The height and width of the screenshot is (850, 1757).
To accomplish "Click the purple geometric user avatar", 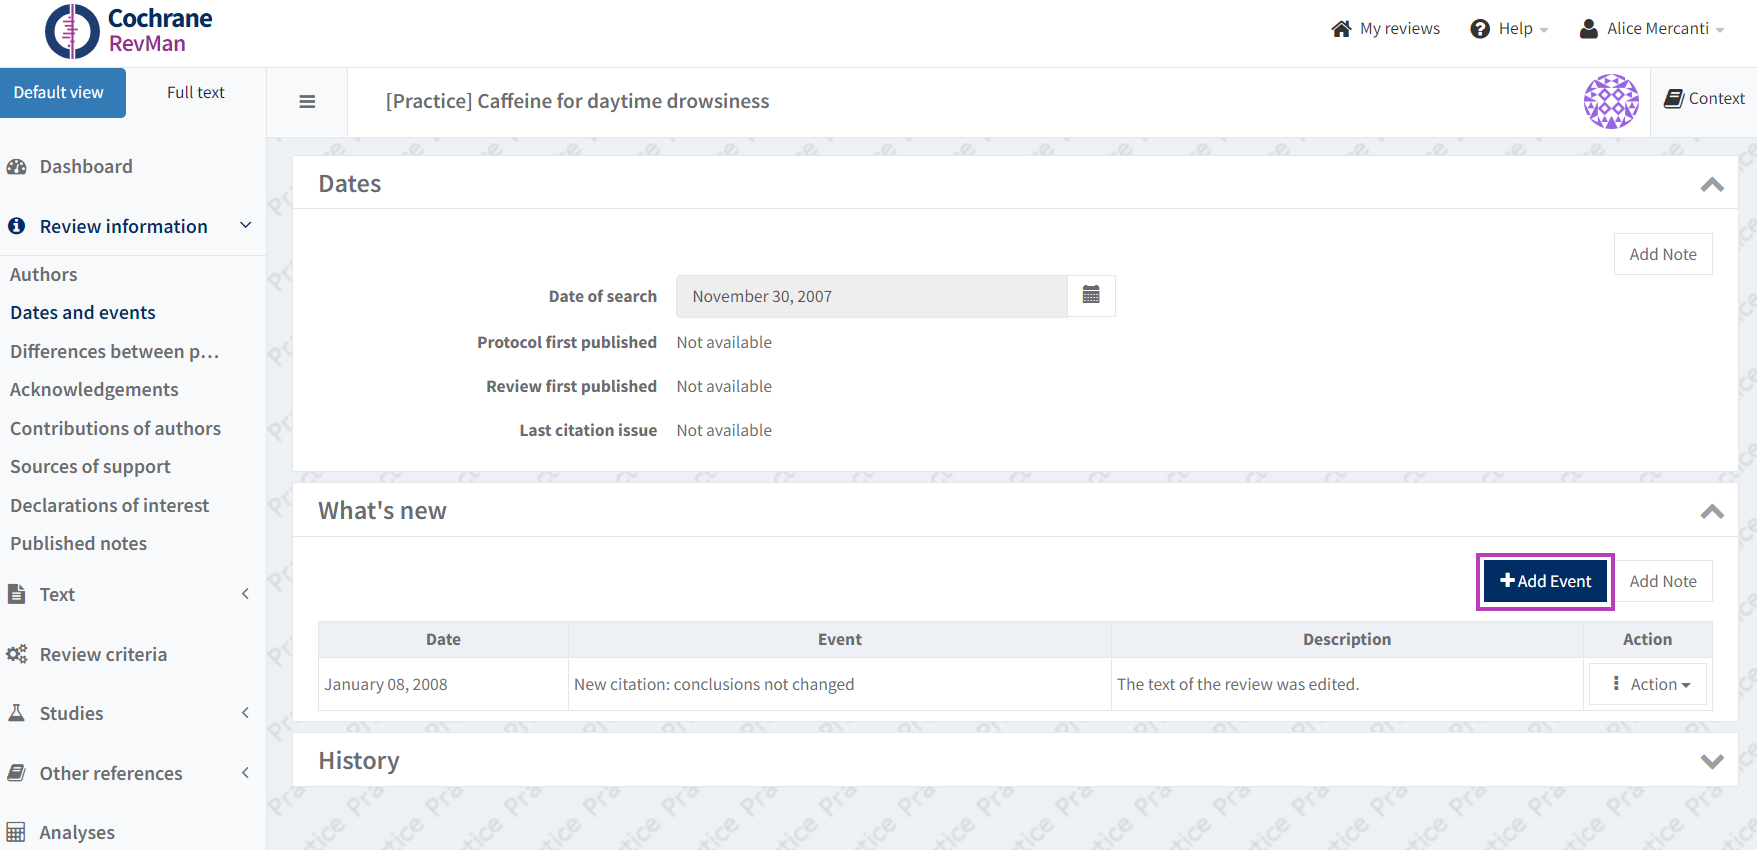I will (x=1610, y=101).
